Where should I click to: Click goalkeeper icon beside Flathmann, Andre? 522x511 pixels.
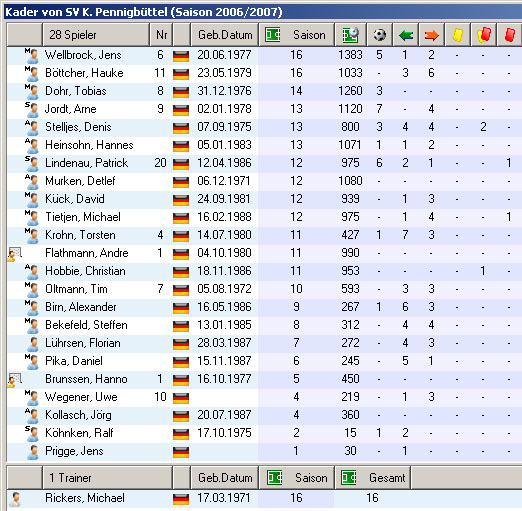coord(14,253)
